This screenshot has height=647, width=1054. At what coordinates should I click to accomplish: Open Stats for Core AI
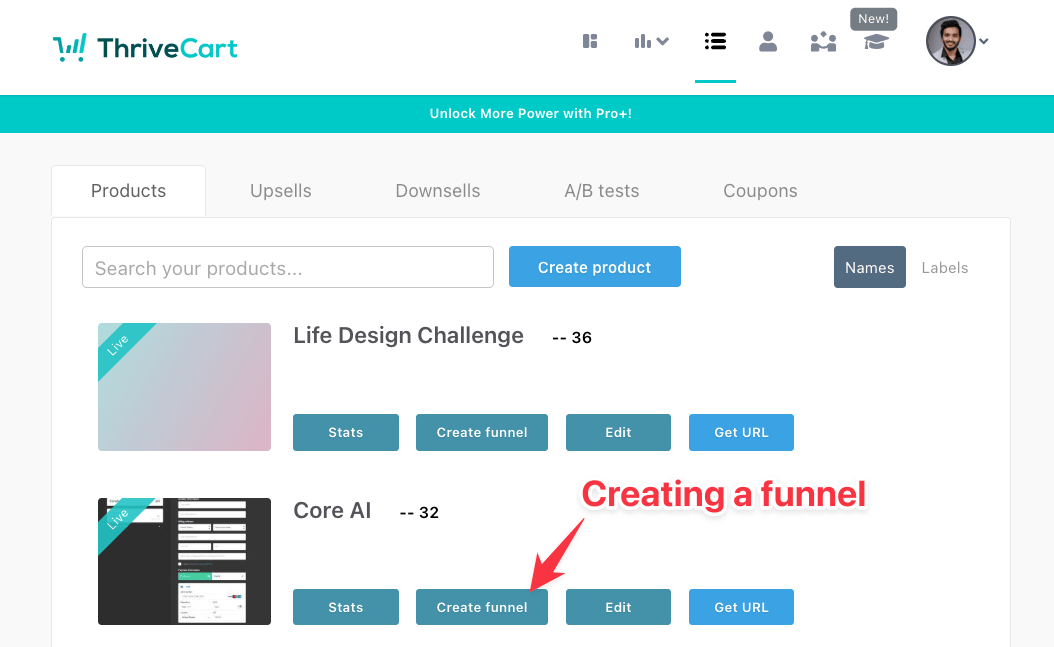click(x=346, y=607)
